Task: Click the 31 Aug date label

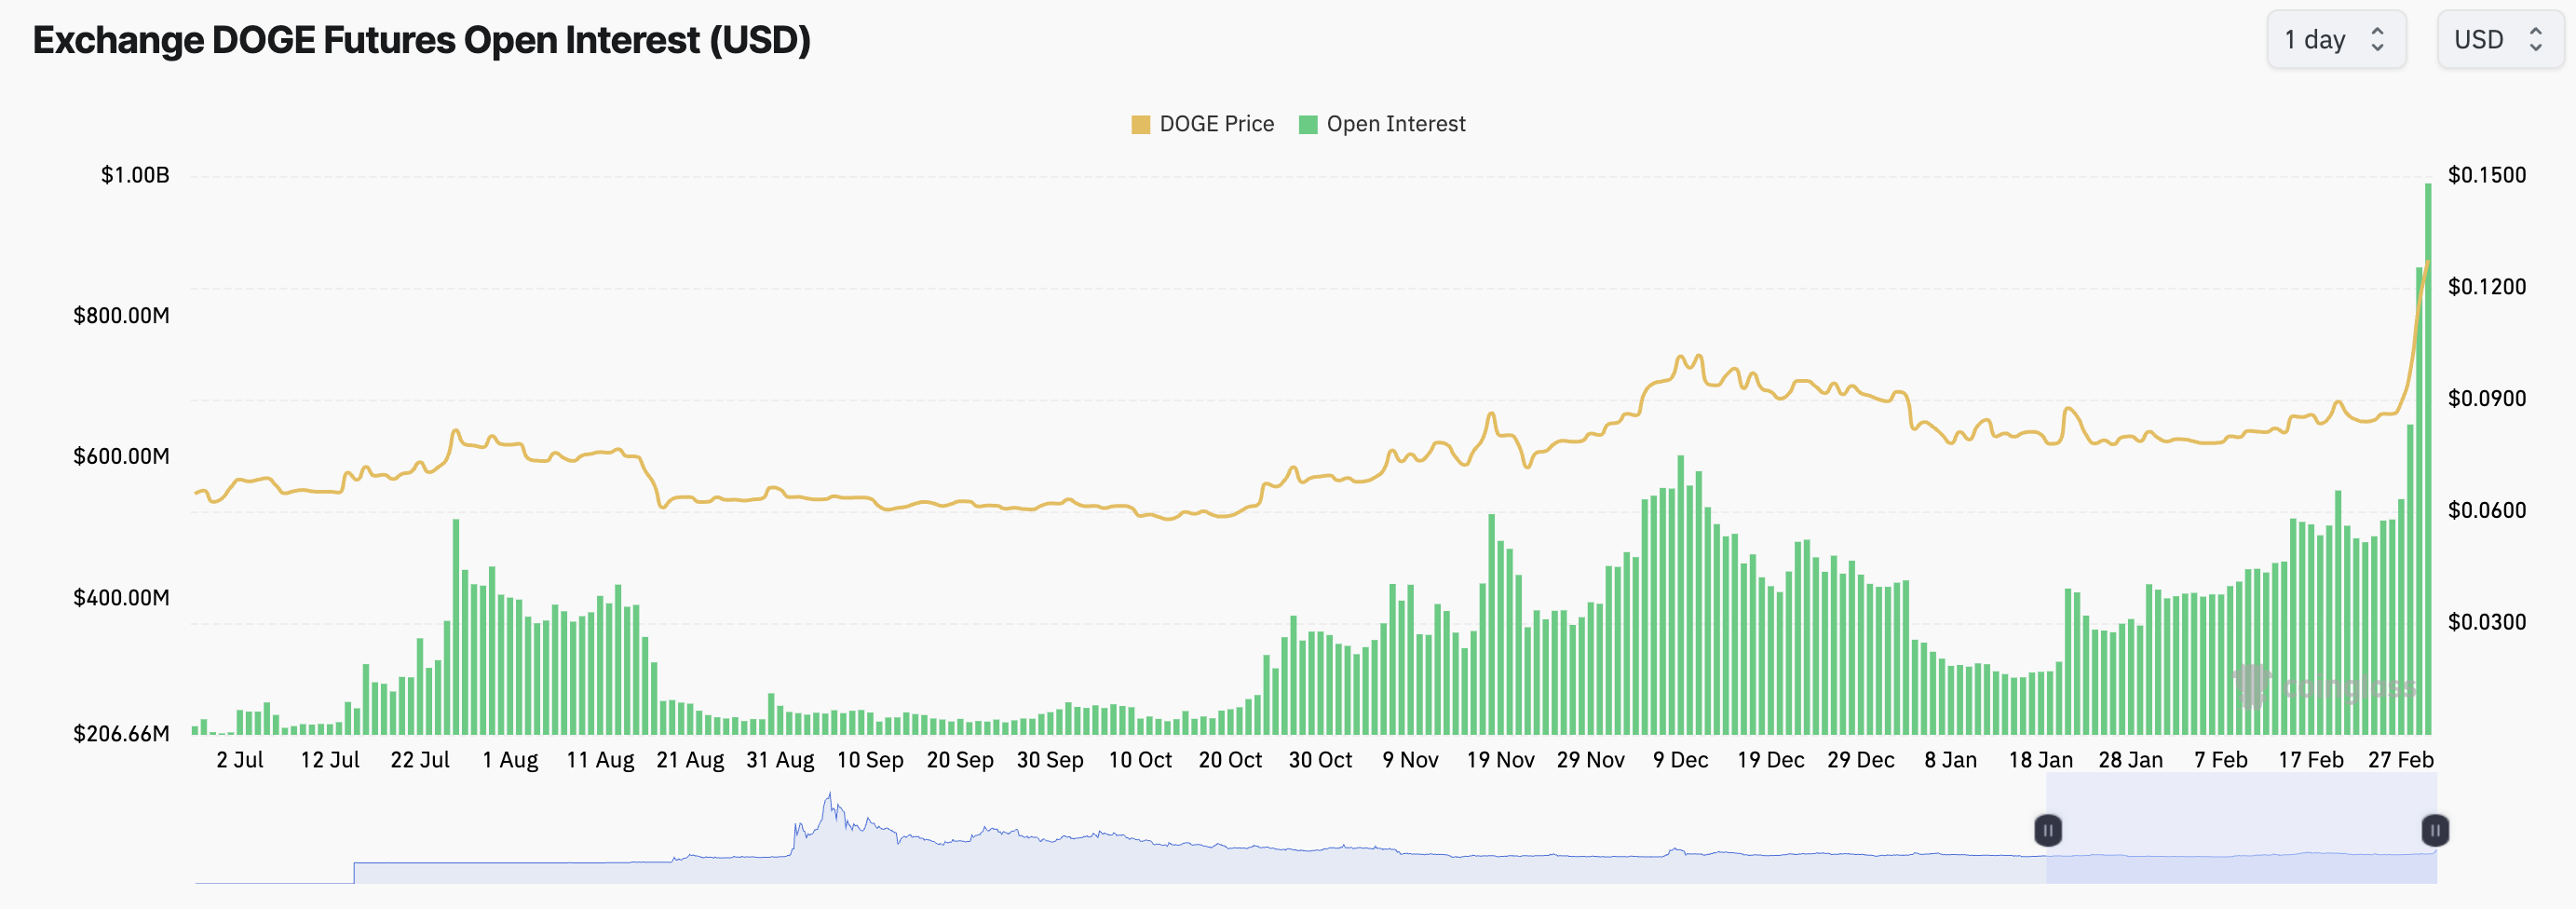Action: [x=780, y=760]
